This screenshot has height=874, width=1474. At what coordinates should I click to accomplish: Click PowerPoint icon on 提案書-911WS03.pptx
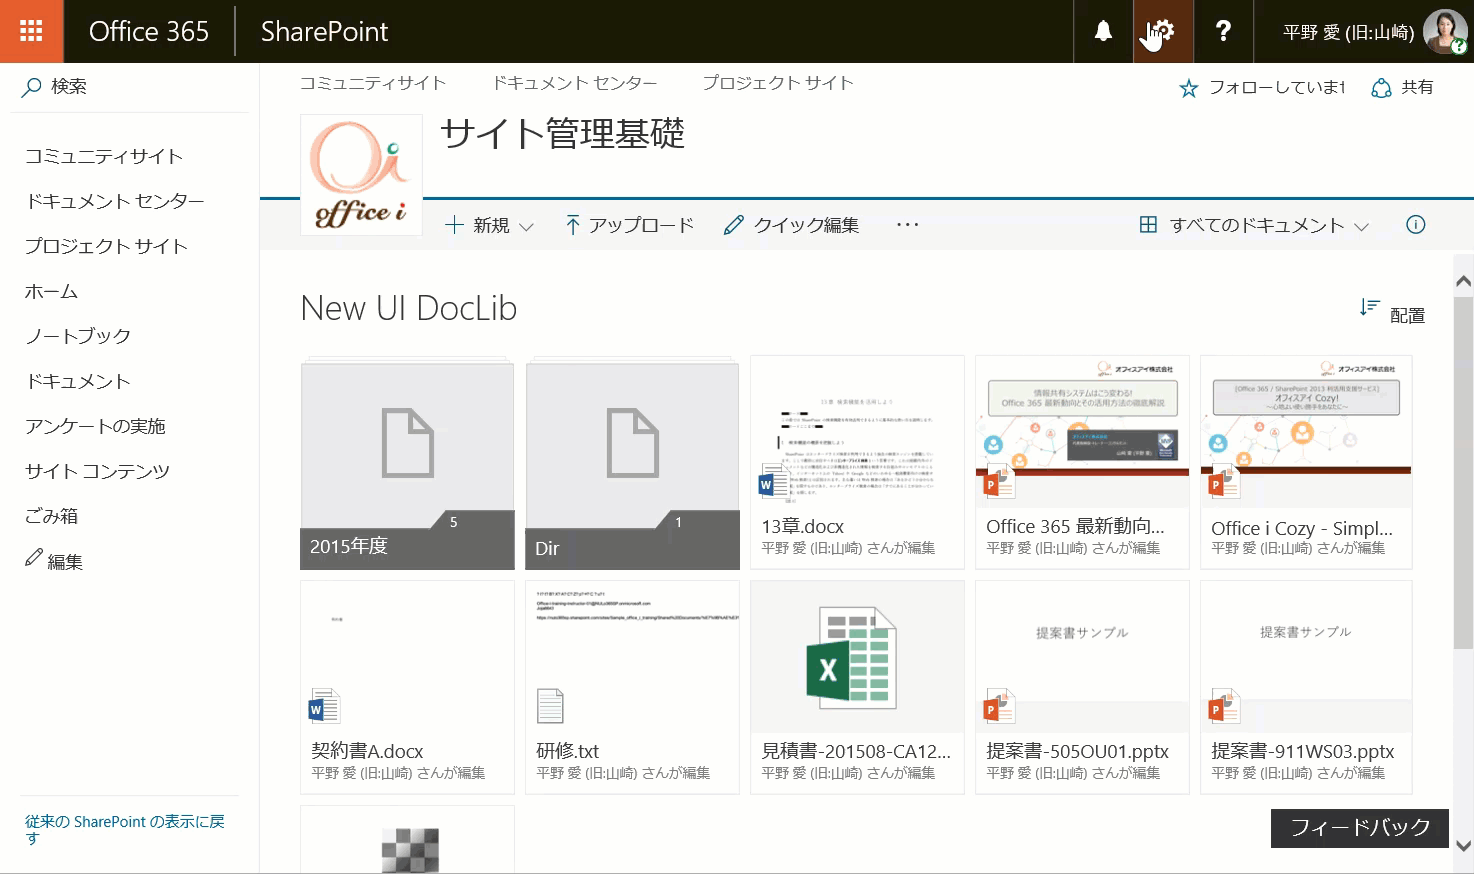pos(1224,707)
